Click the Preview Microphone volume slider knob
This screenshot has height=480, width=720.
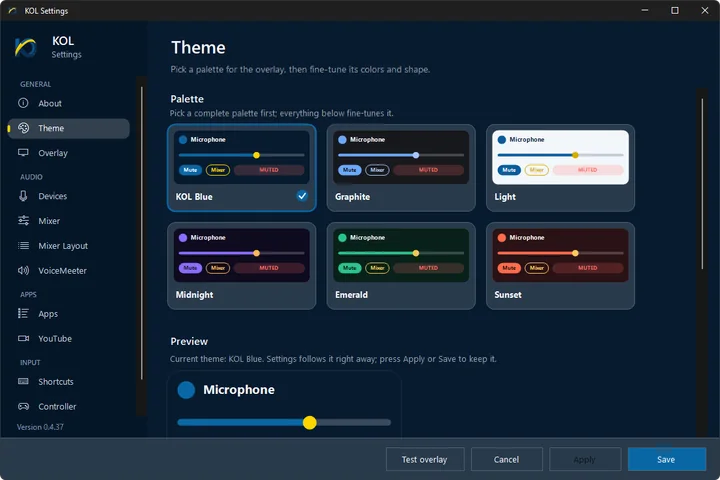pyautogui.click(x=309, y=422)
